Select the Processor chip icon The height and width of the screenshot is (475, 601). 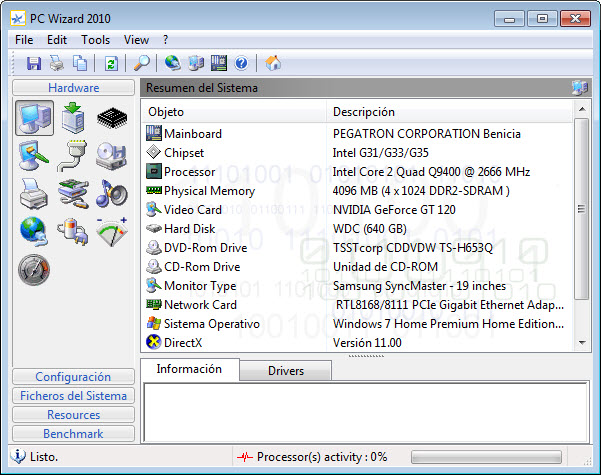tap(112, 118)
